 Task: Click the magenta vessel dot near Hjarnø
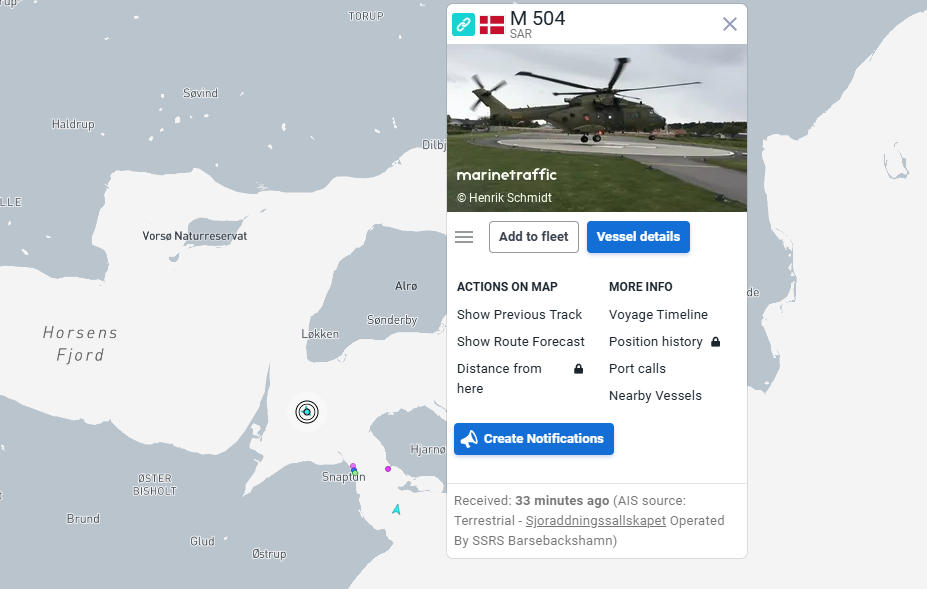pos(388,469)
